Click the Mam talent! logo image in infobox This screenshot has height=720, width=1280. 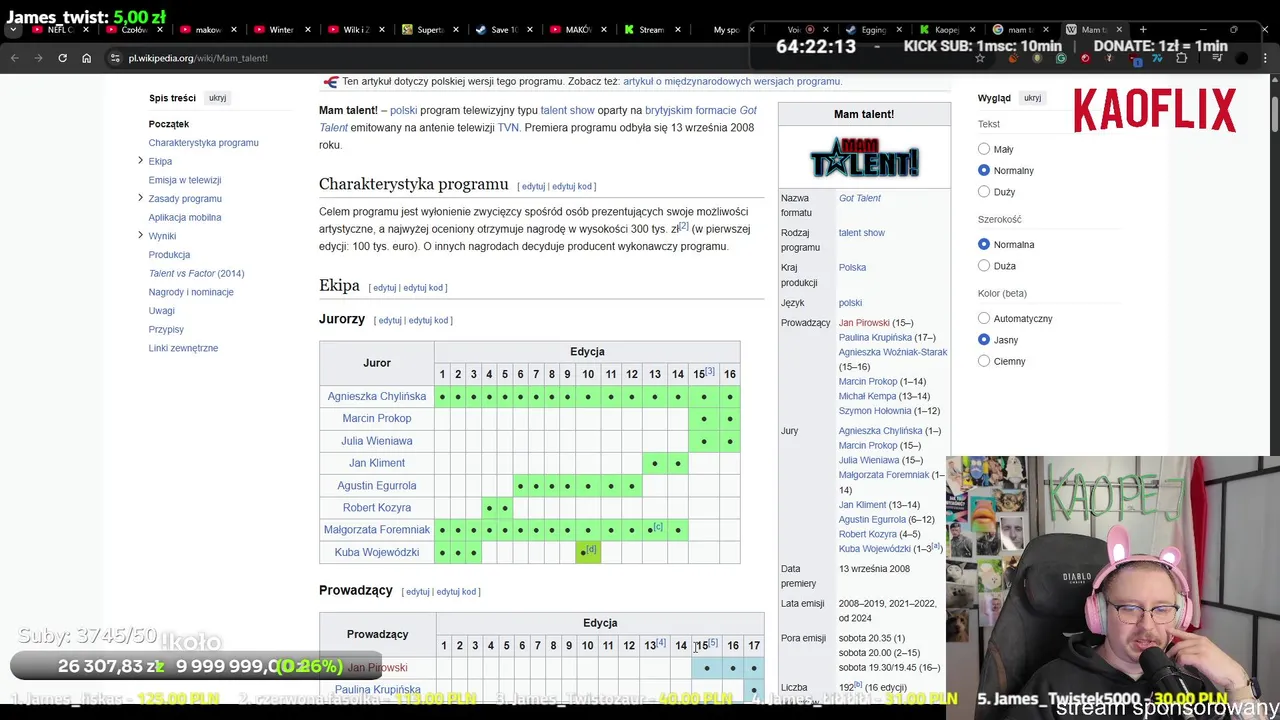864,158
